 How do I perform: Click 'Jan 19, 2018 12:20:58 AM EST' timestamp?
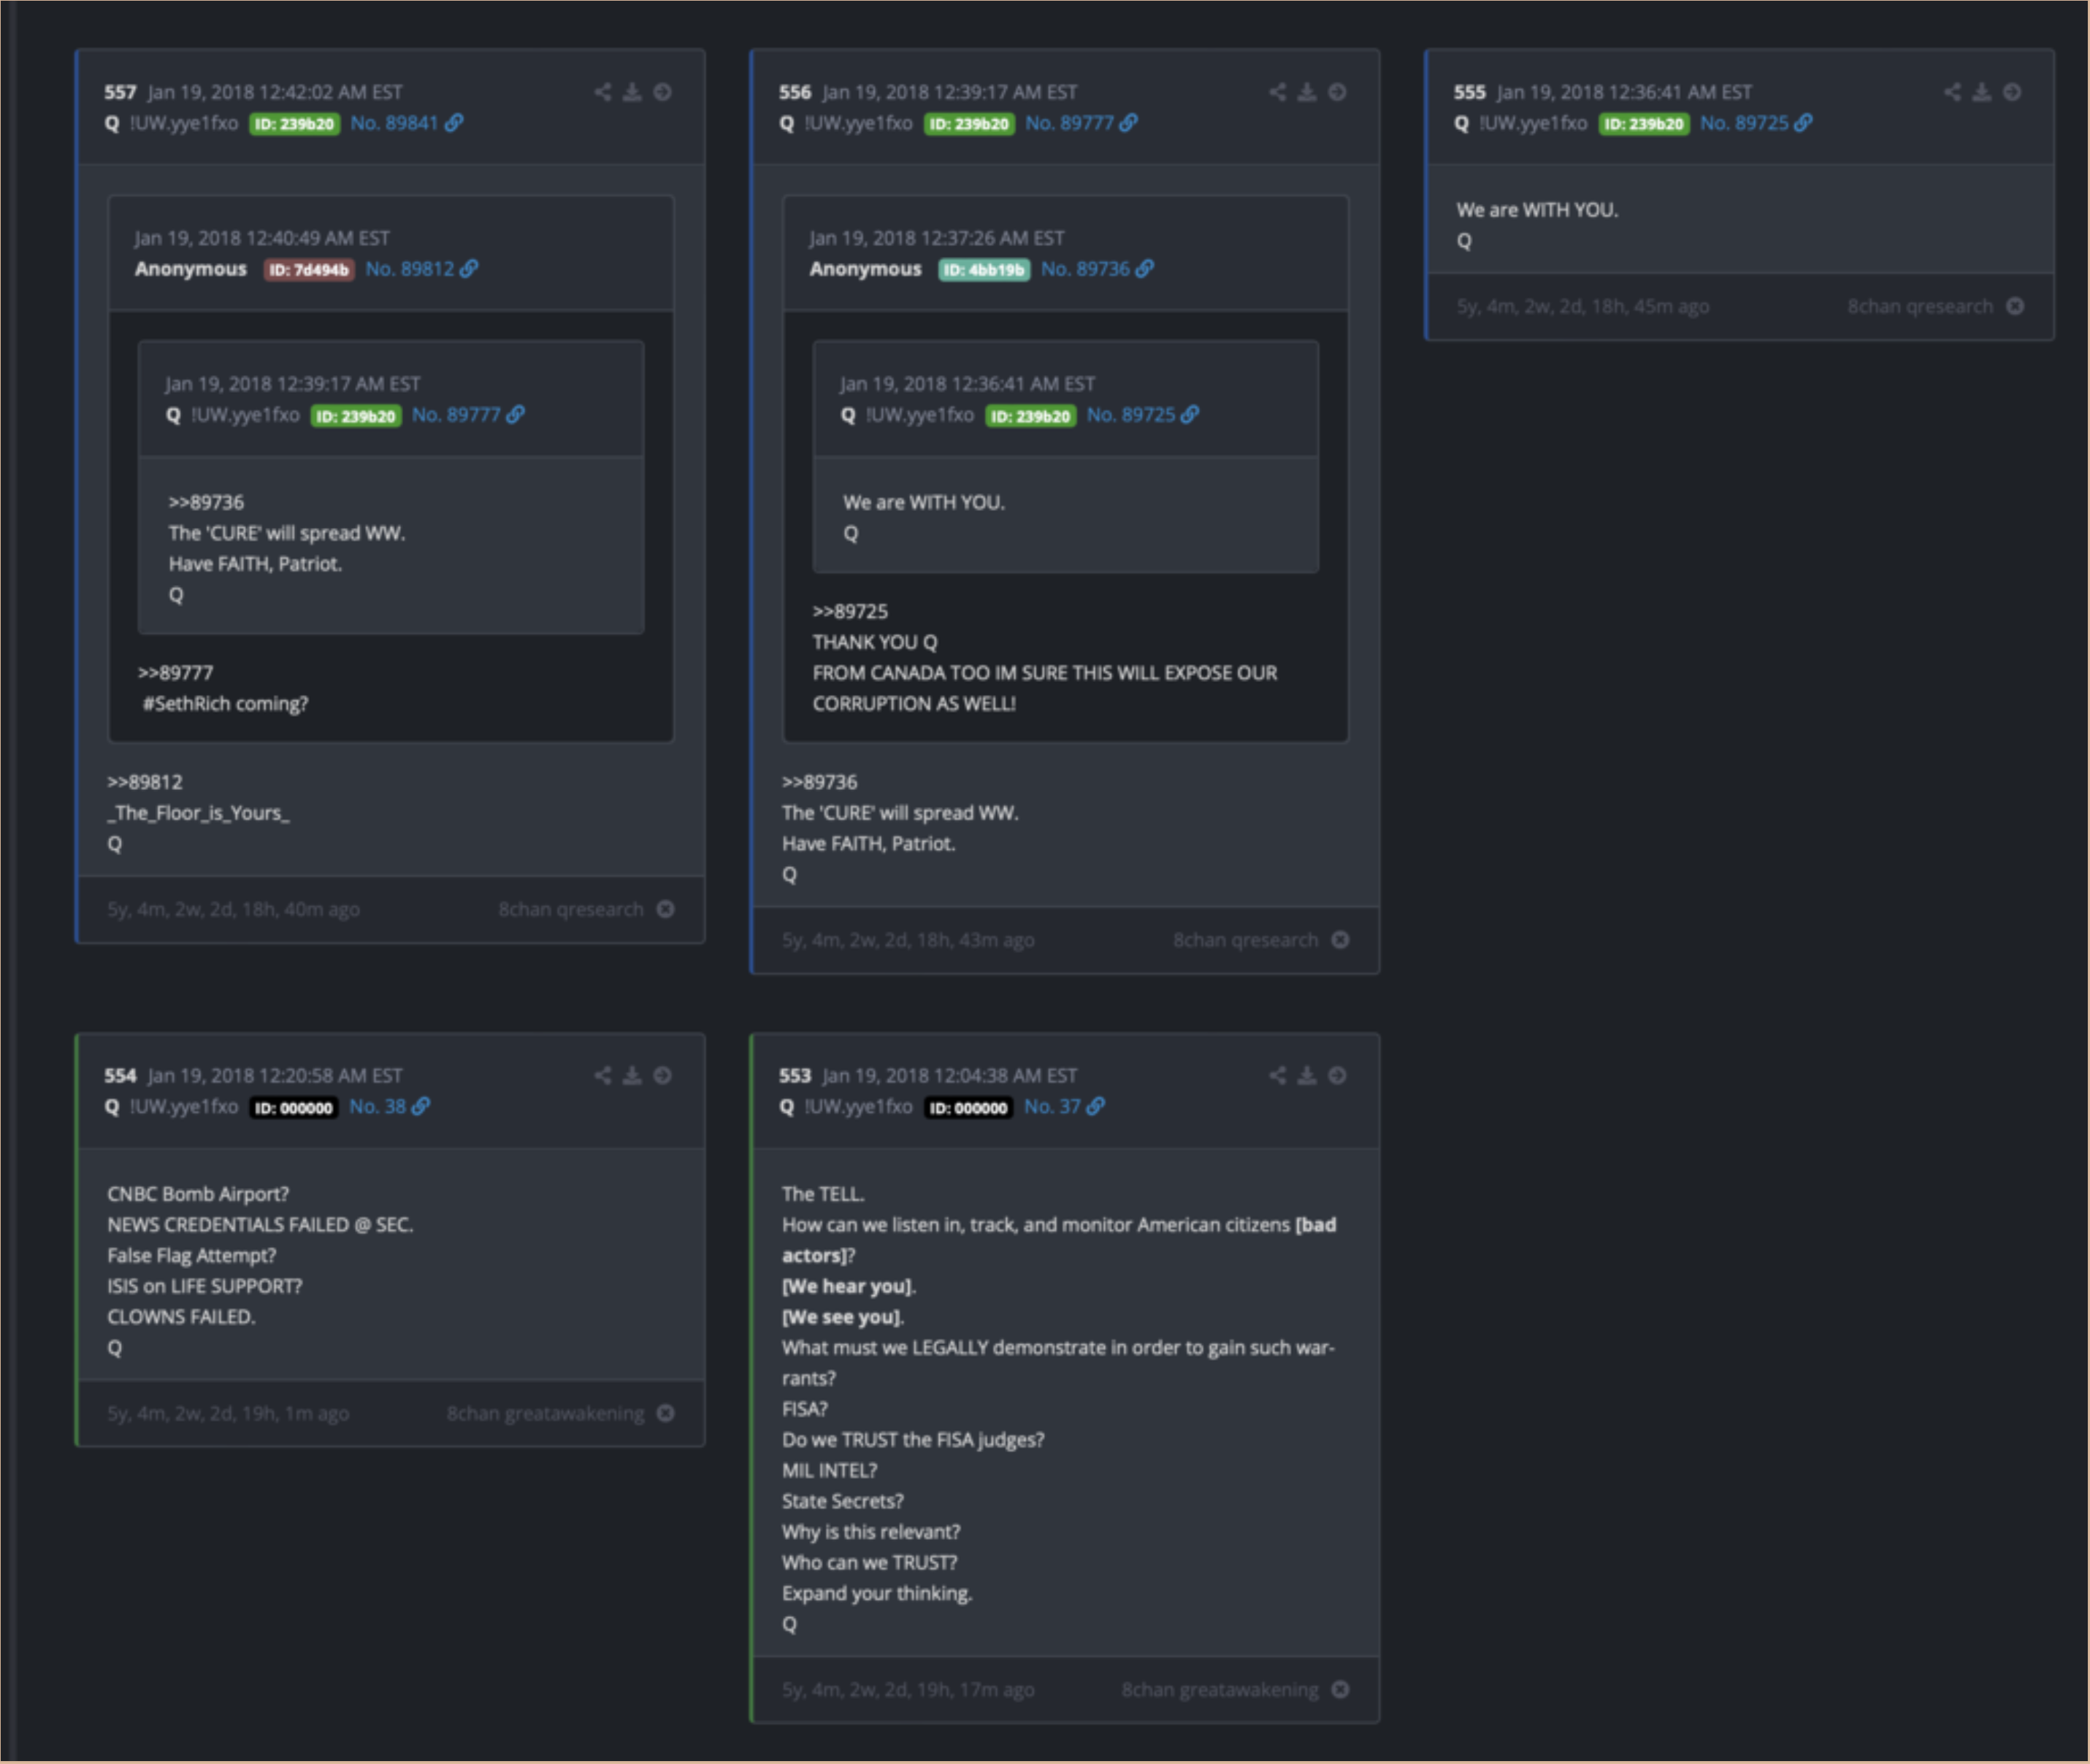pos(275,1075)
